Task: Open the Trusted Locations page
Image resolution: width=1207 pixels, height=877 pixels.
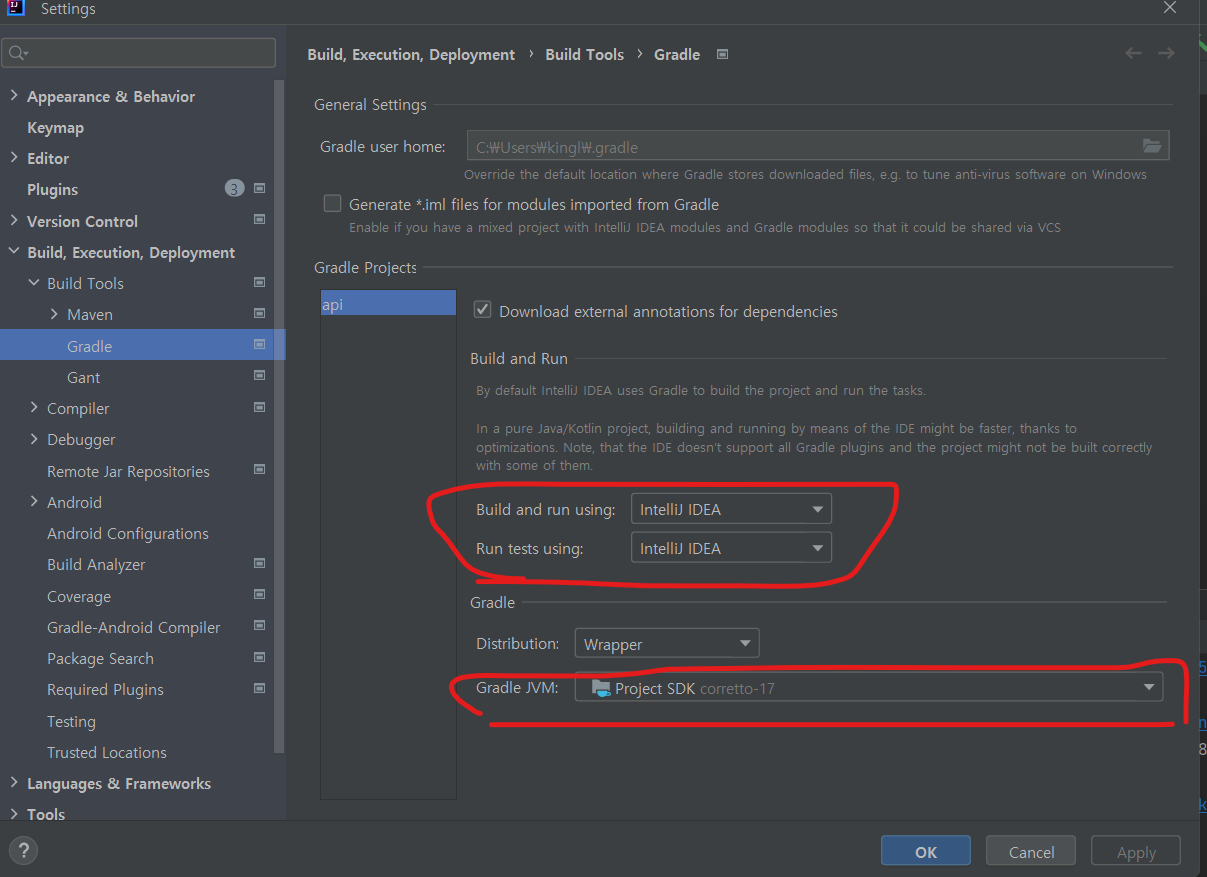Action: 107,752
